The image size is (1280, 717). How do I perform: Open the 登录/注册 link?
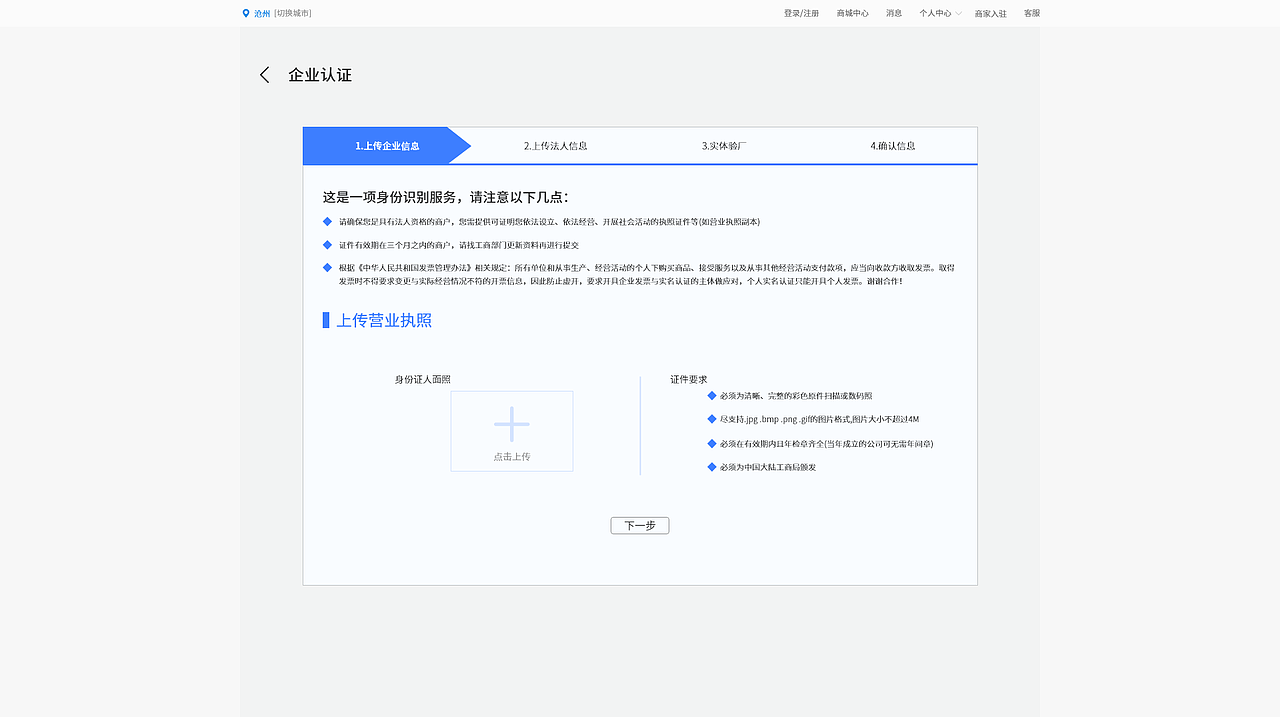pos(801,13)
